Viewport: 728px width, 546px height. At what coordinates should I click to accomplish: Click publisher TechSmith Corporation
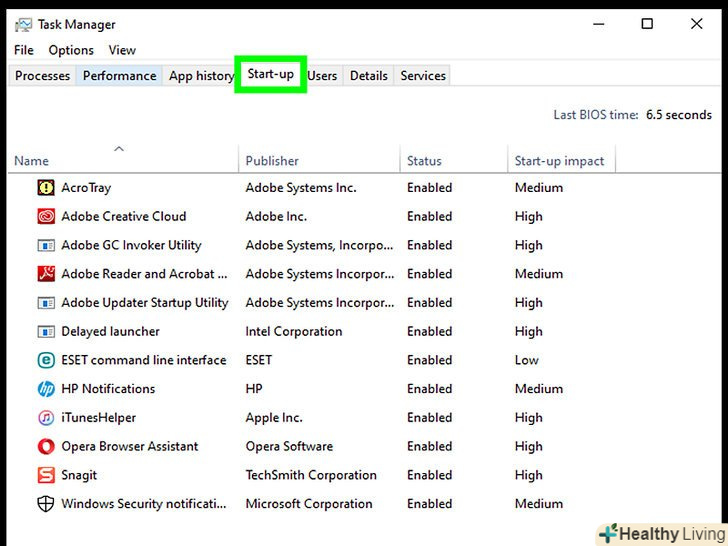[311, 475]
